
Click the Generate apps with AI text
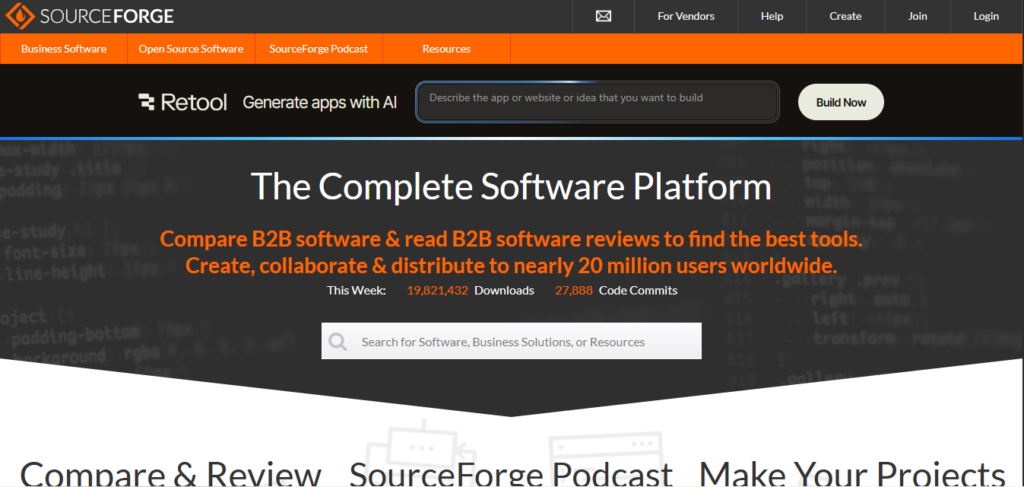tap(320, 102)
